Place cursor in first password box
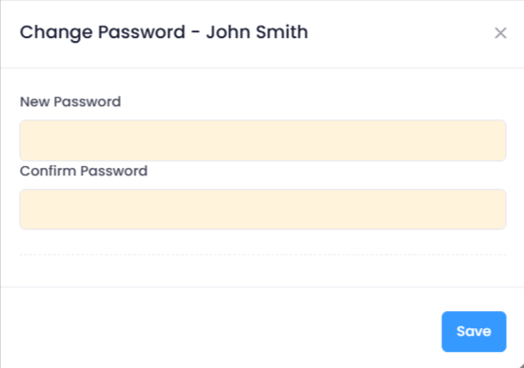Screen dimensions: 524x368 263,140
